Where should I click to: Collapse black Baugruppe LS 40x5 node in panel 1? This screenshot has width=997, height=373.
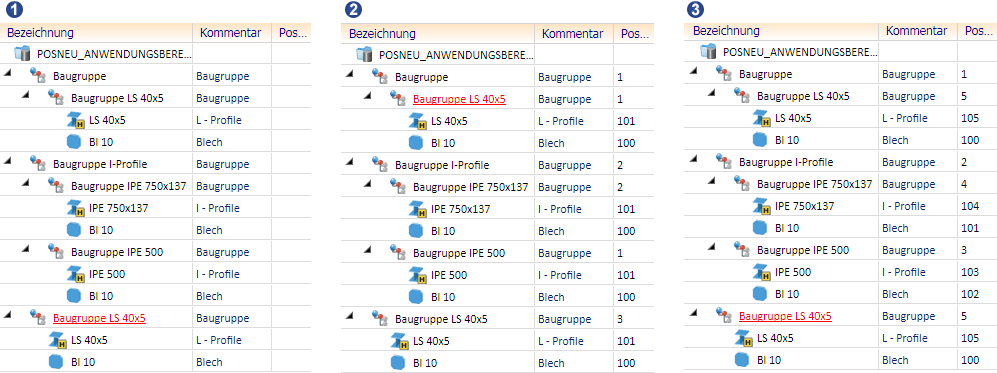coord(25,95)
